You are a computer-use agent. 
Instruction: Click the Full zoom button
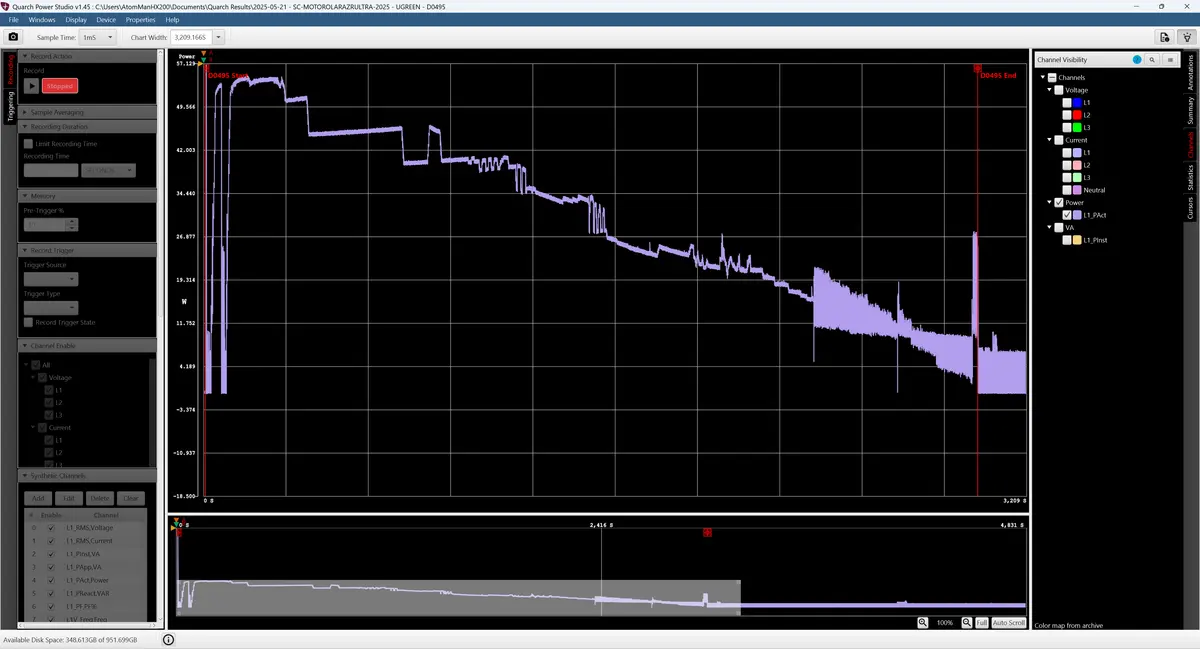(981, 622)
